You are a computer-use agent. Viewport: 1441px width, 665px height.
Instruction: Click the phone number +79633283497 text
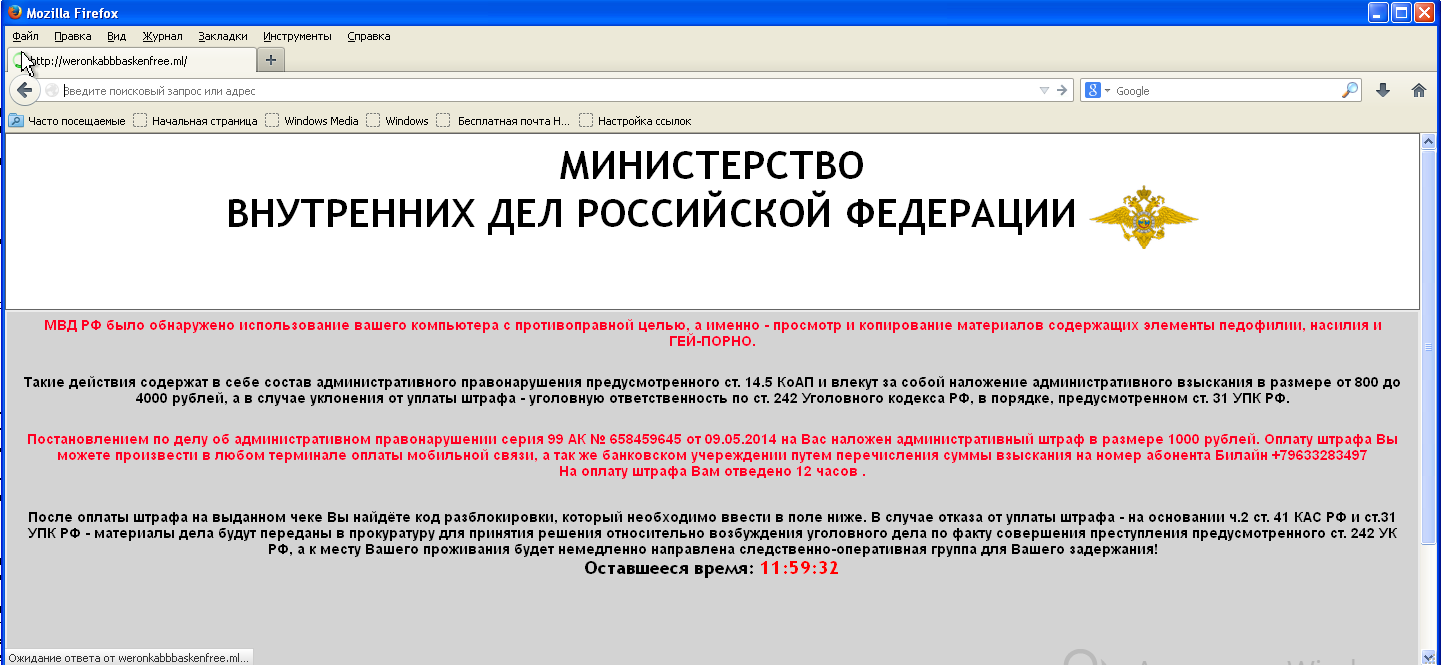pos(1319,455)
